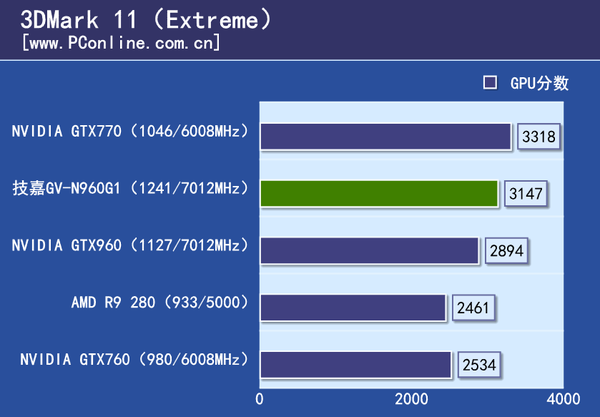Screen dimensions: 600x417
Task: Click the NVIDIA GTX760 (980/6008MHz) label
Action: click(x=135, y=359)
